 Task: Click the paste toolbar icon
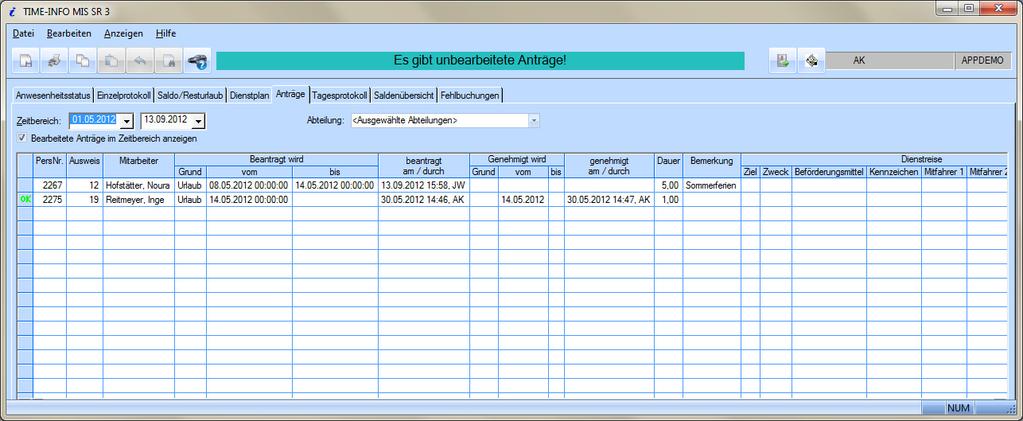(111, 61)
